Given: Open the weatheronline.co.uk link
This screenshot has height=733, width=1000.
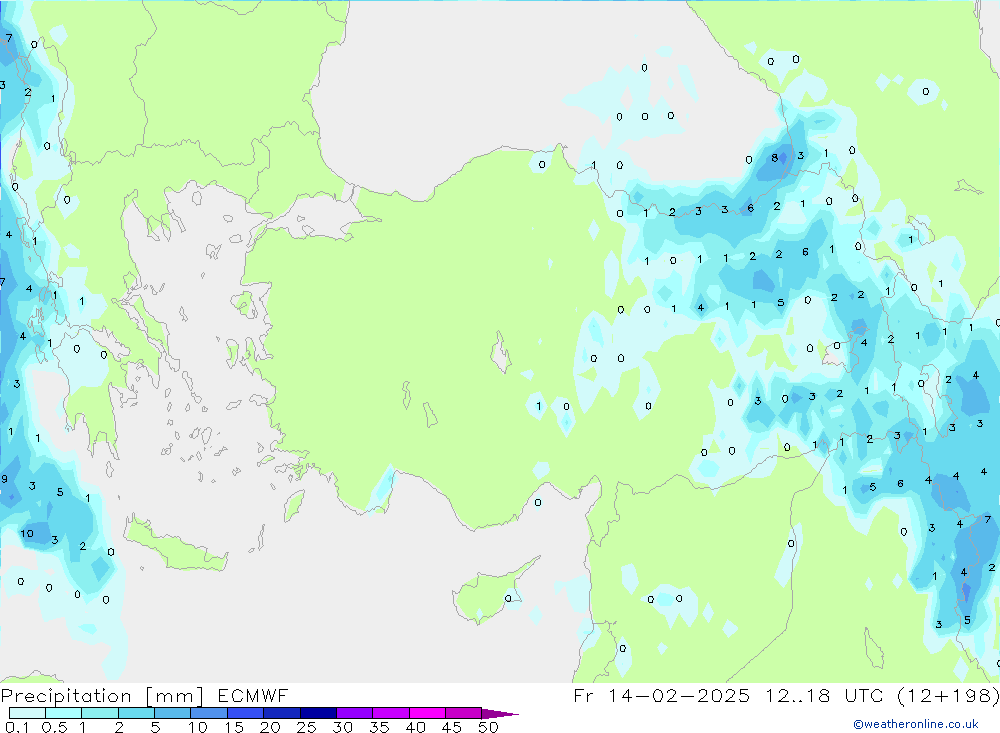Looking at the screenshot, I should pyautogui.click(x=916, y=724).
